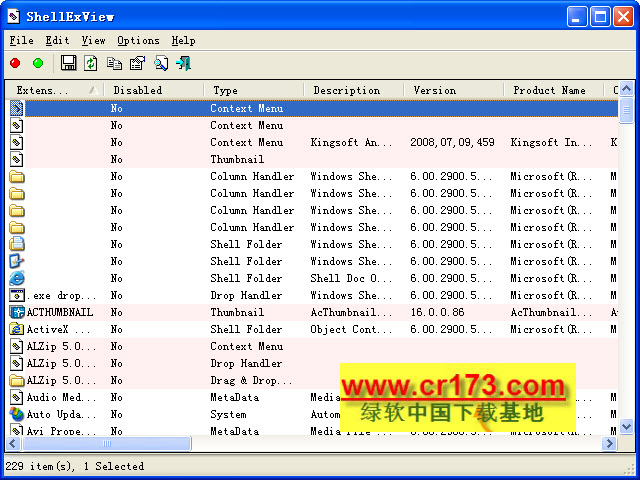The width and height of the screenshot is (640, 480).
Task: Select the 'Avi Prope...' row name
Action: coord(62,430)
